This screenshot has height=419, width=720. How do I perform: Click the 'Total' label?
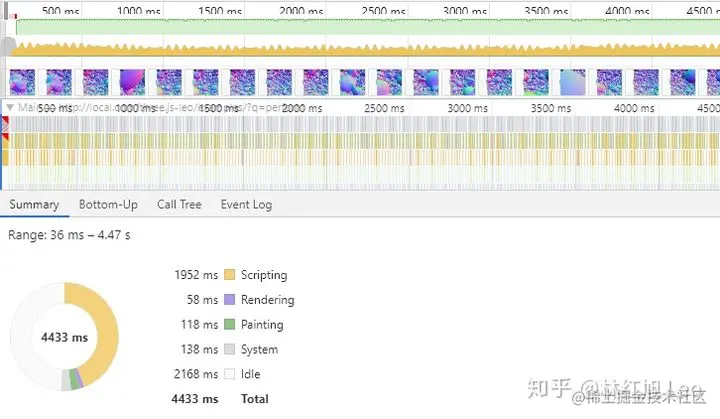(255, 399)
